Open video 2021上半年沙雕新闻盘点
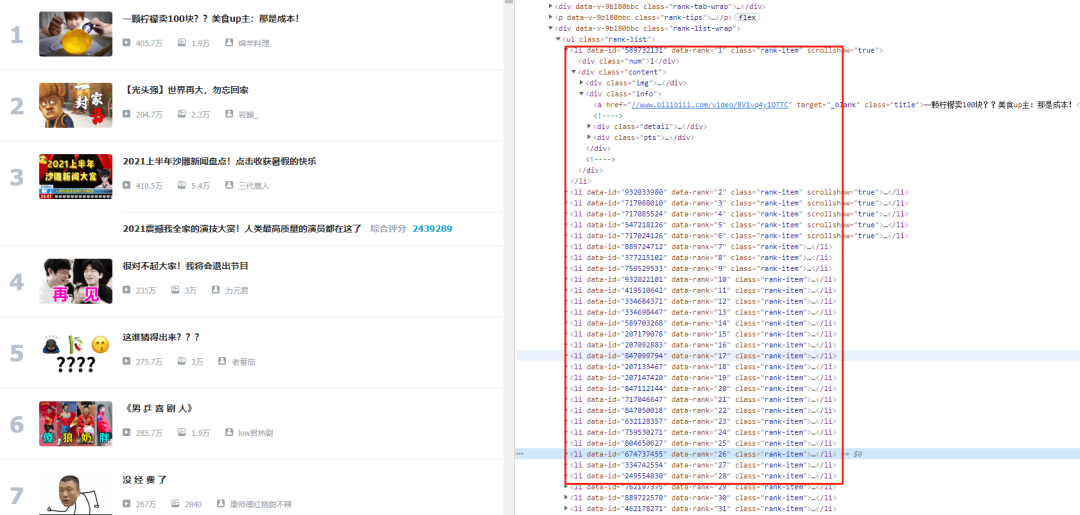This screenshot has width=1080, height=515. 219,161
